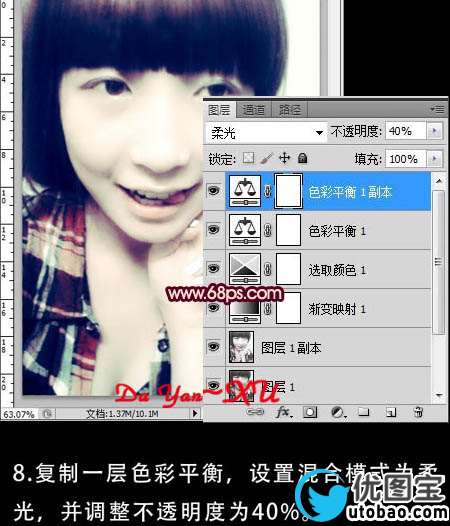Open the fx layer style menu
Screen dimensions: 450x526
click(x=284, y=412)
